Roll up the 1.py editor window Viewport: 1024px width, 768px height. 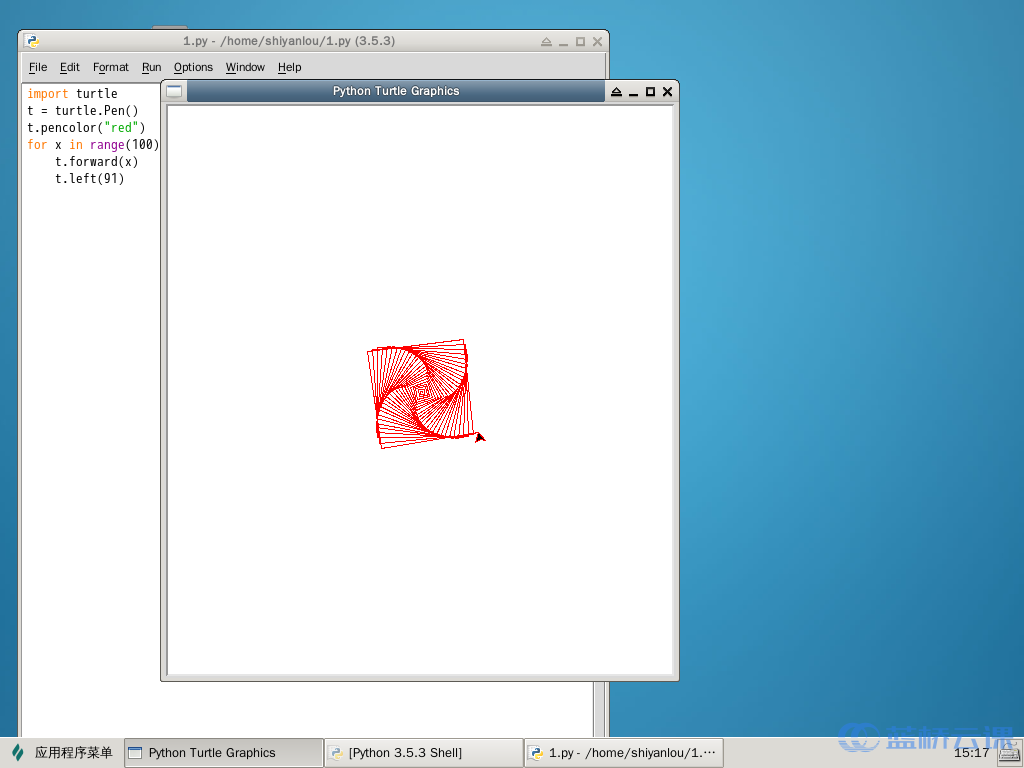(546, 42)
